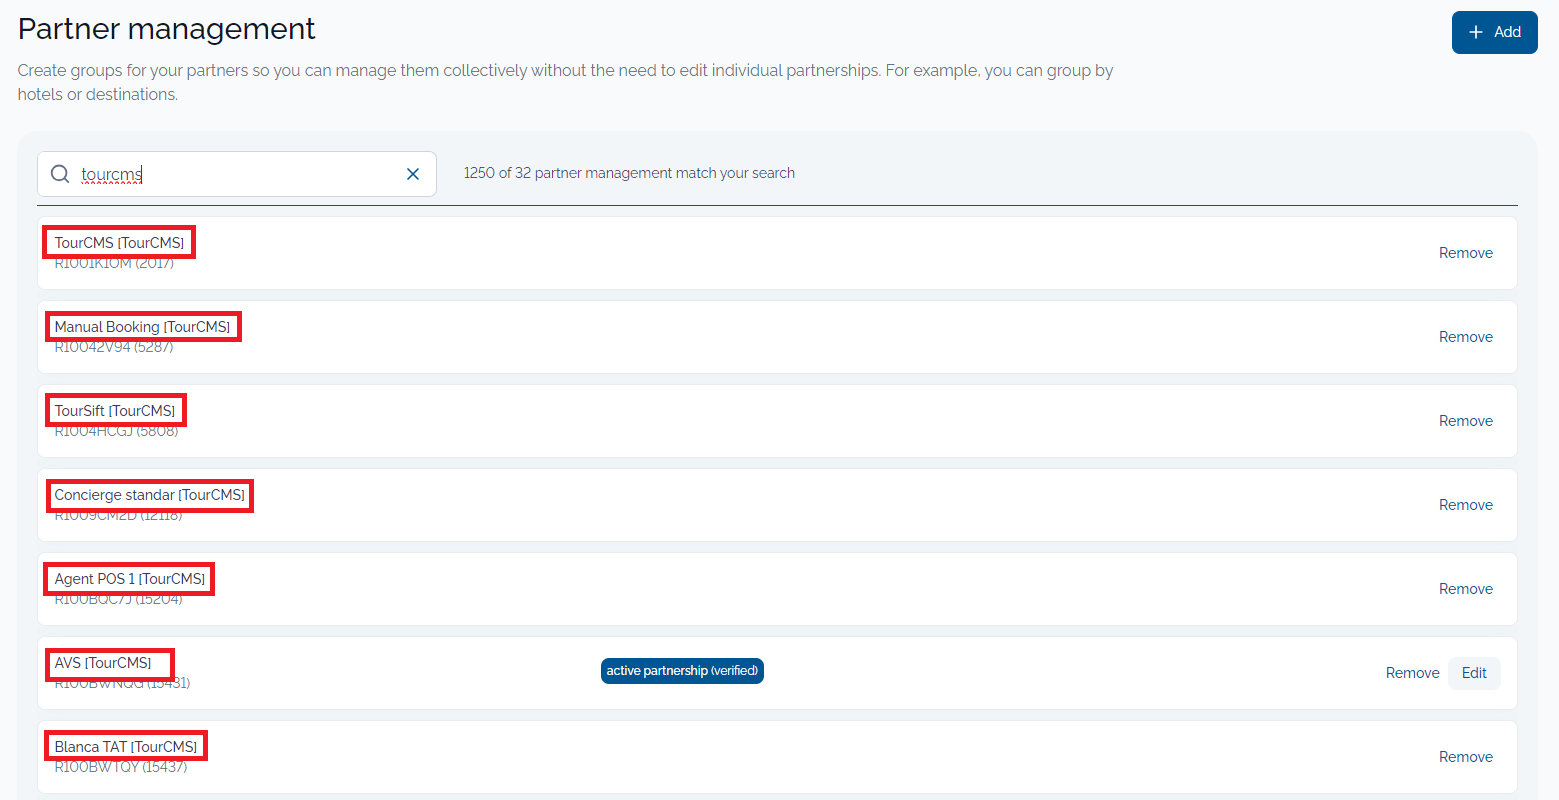Image resolution: width=1559 pixels, height=800 pixels.
Task: Click the magnifier search icon
Action: point(60,174)
